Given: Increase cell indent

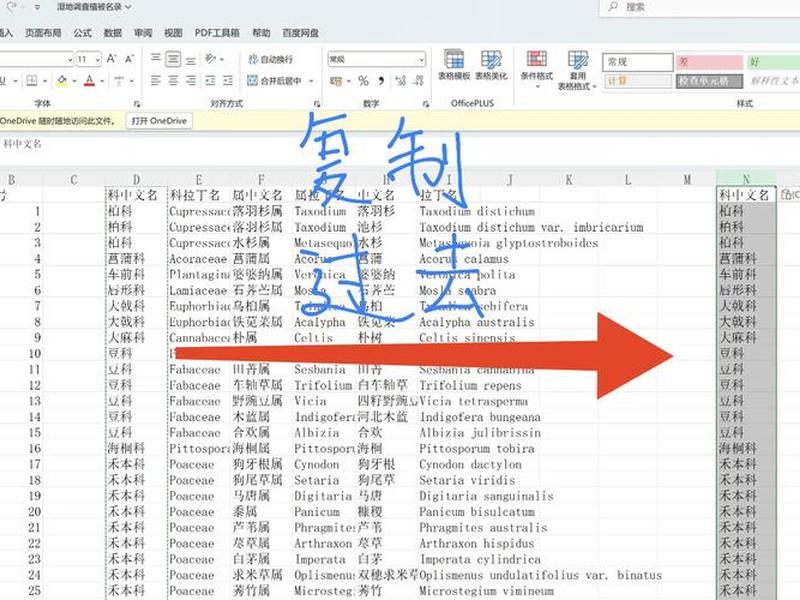Looking at the screenshot, I should coord(228,81).
